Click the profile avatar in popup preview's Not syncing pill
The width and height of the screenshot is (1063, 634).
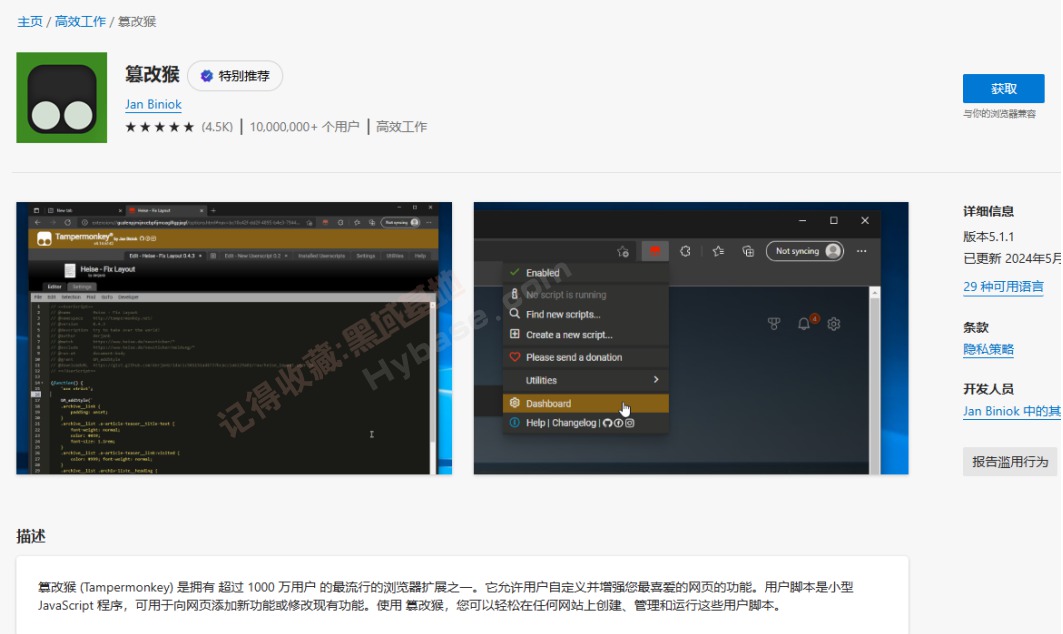[x=833, y=251]
